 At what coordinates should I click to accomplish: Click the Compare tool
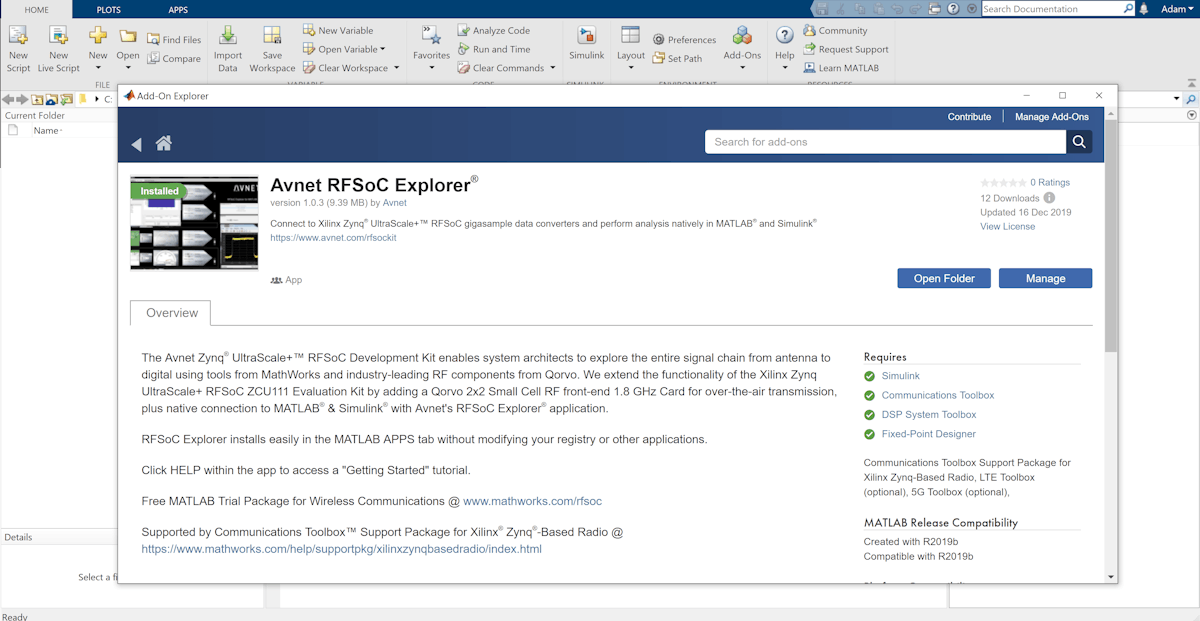174,59
